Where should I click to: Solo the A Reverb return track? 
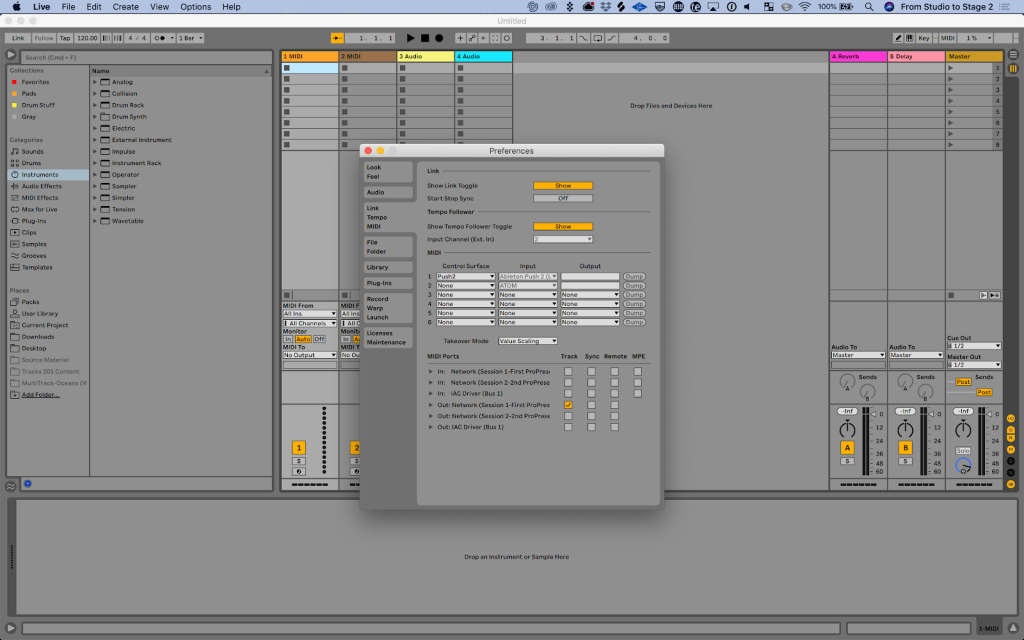coord(847,461)
